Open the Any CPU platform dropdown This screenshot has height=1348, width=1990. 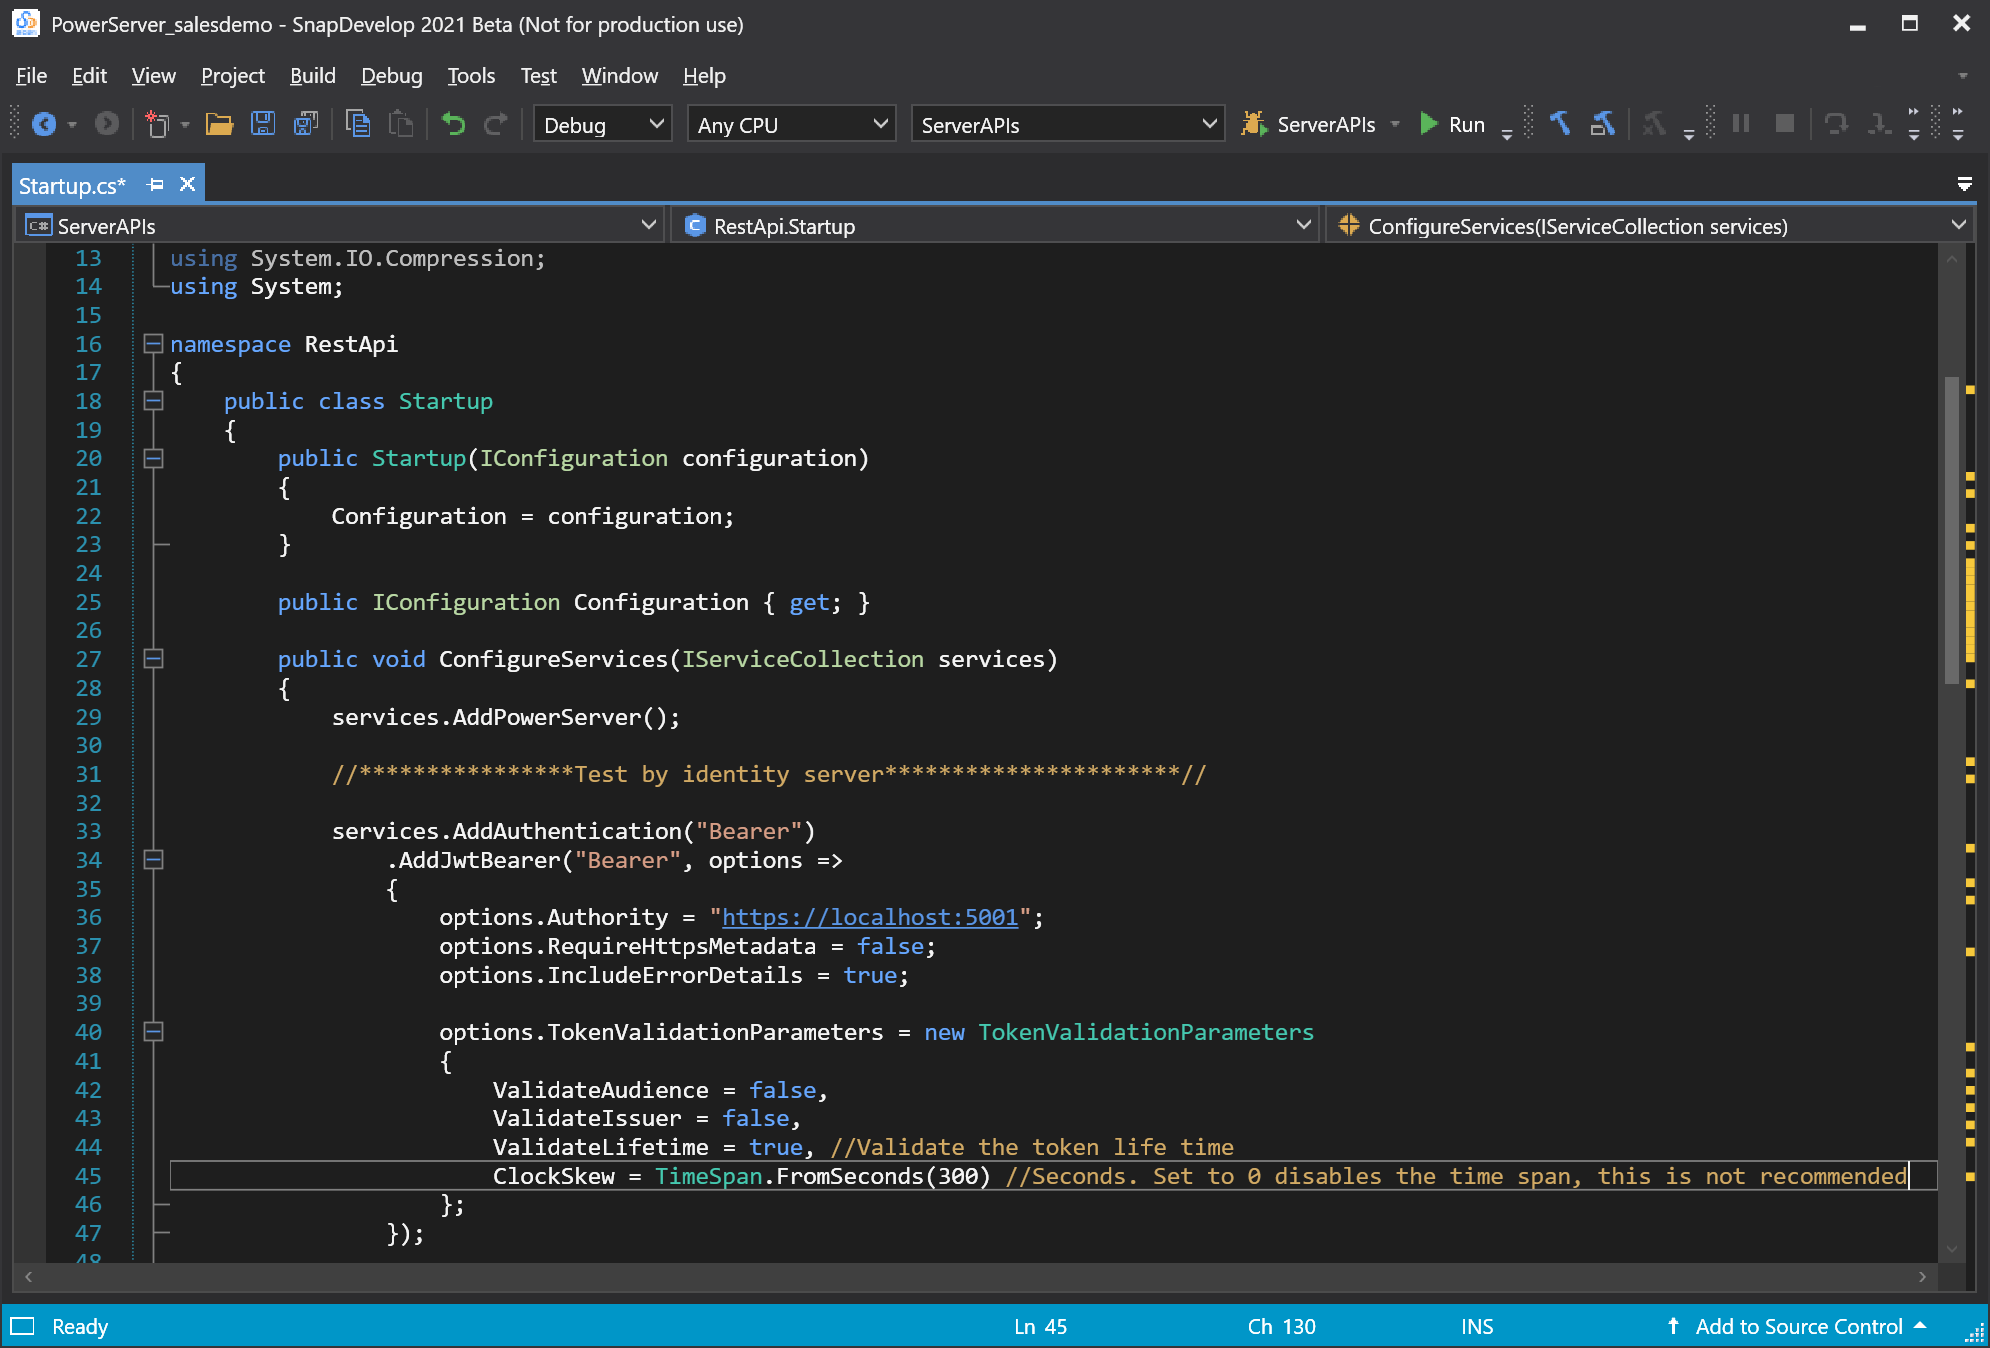click(791, 124)
